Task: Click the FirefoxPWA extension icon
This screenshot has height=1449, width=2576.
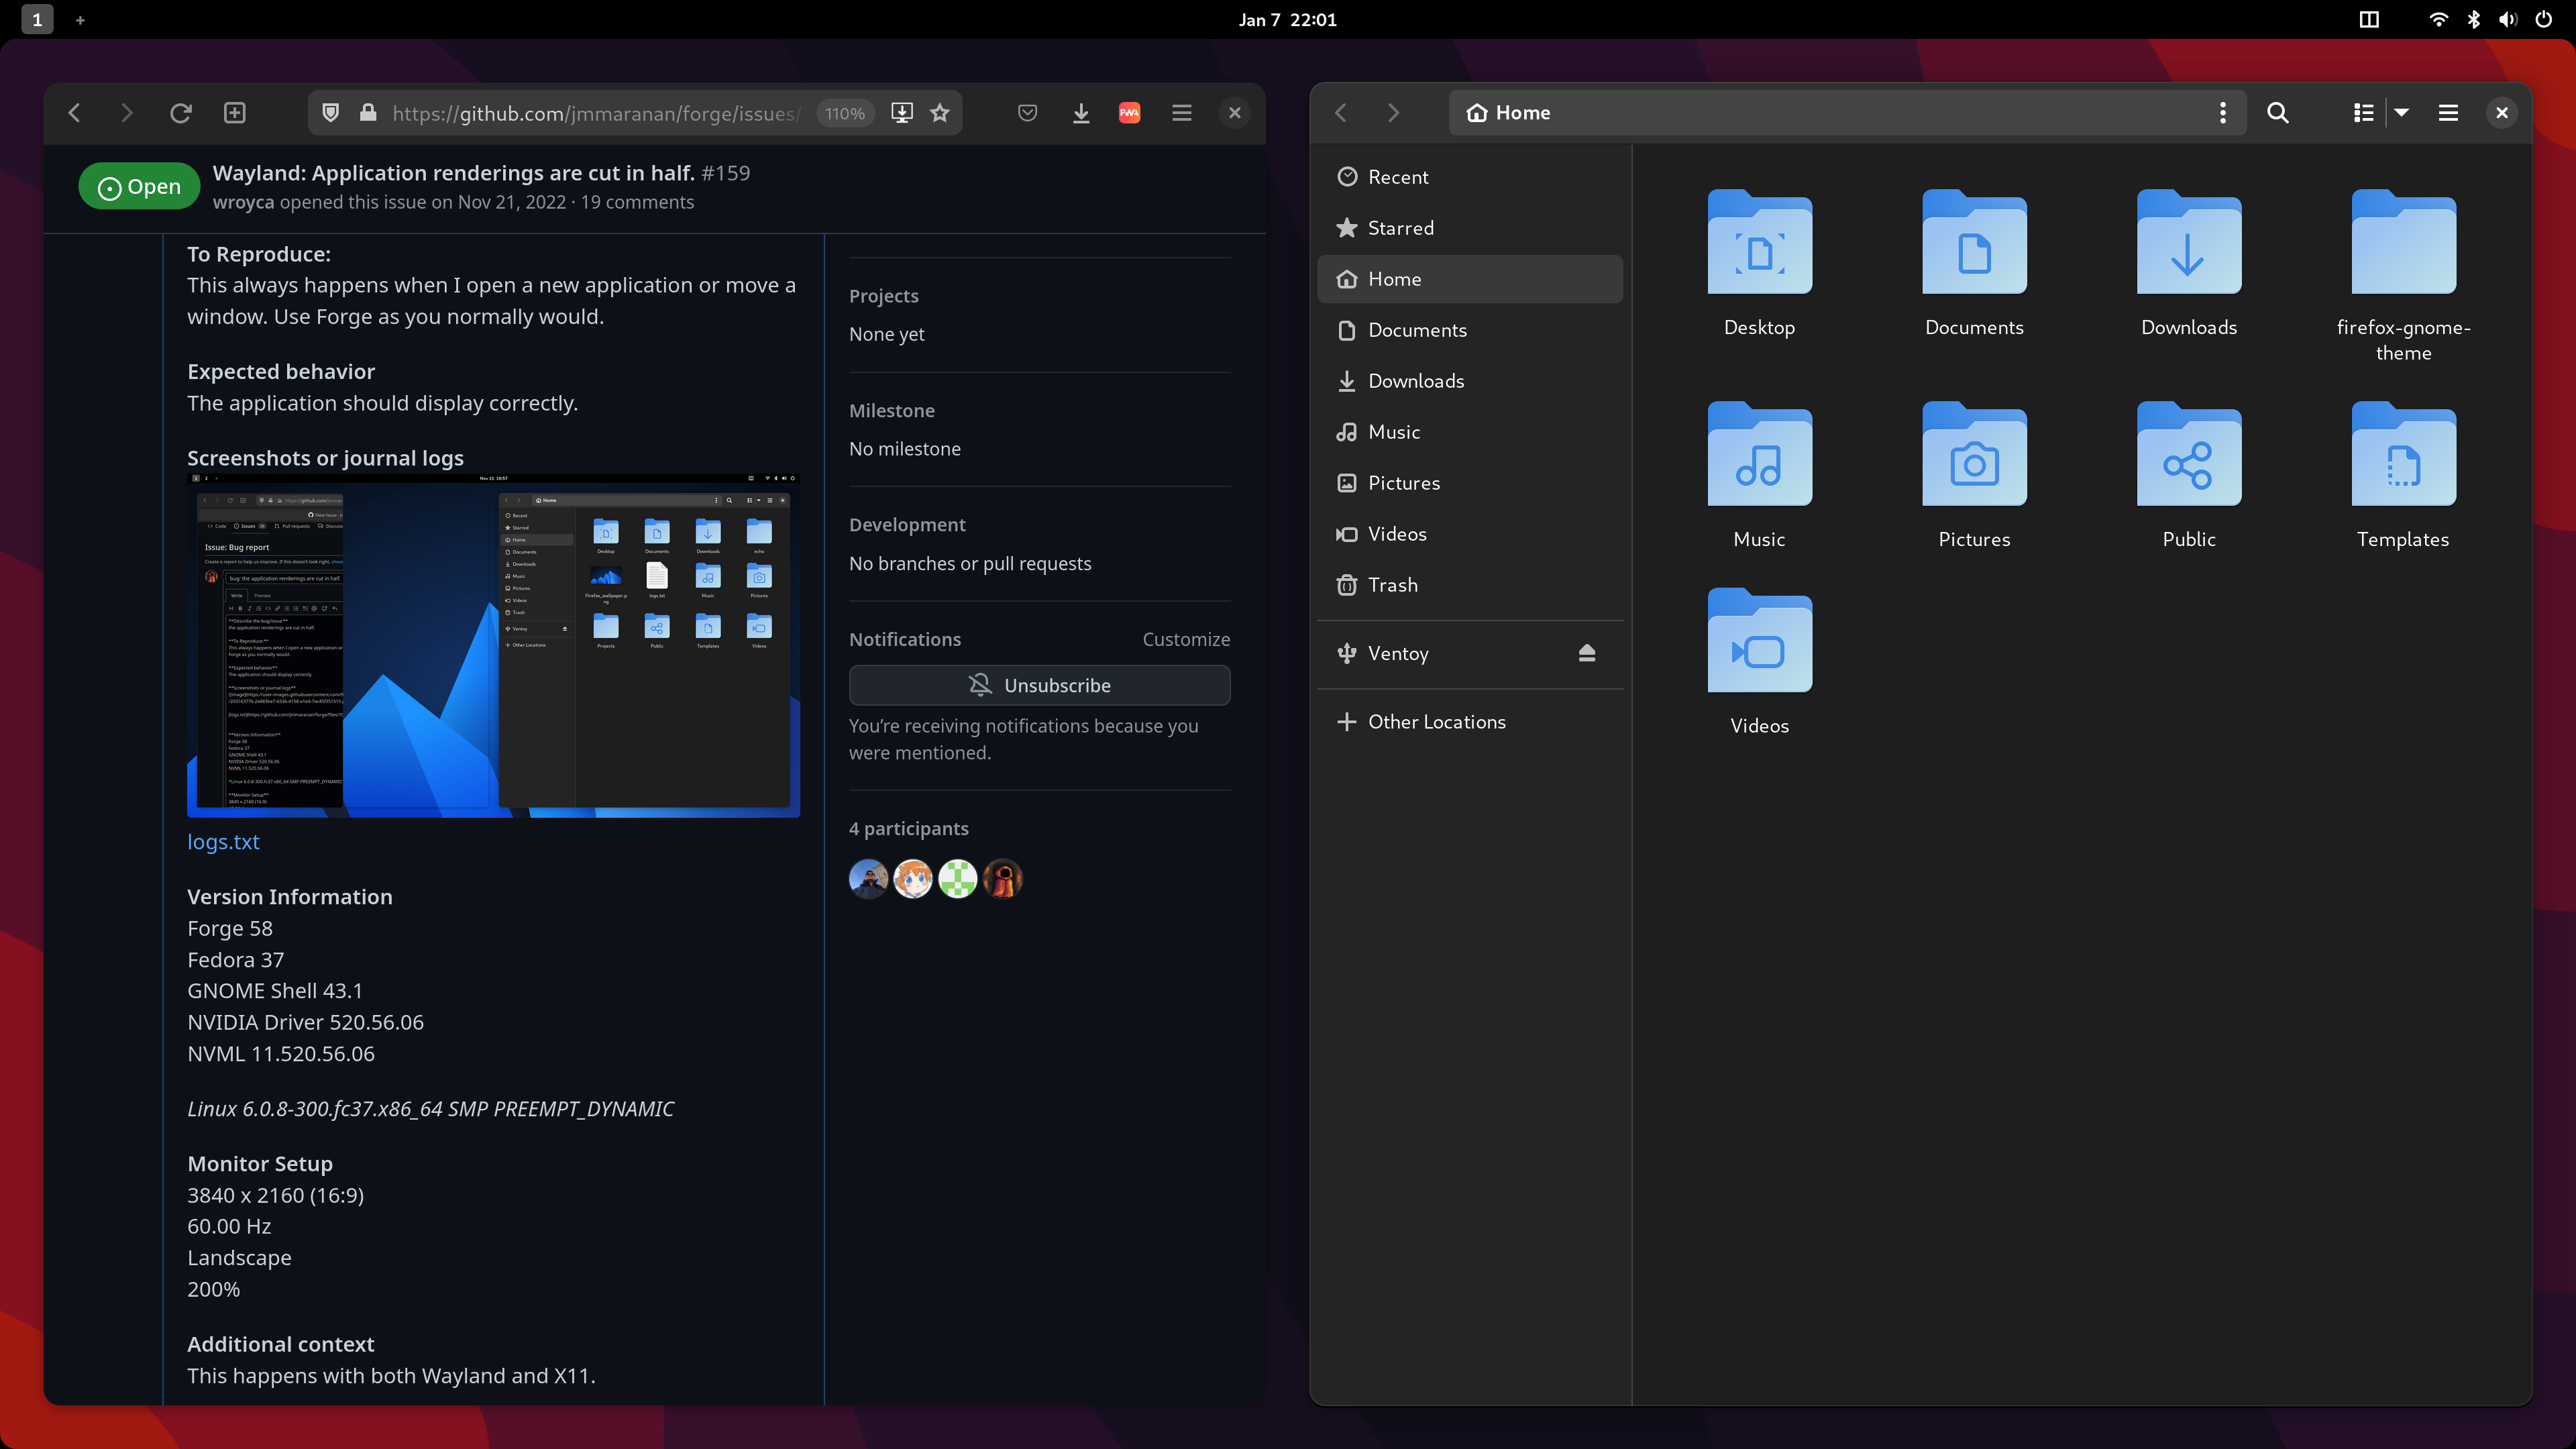Action: tap(1129, 113)
